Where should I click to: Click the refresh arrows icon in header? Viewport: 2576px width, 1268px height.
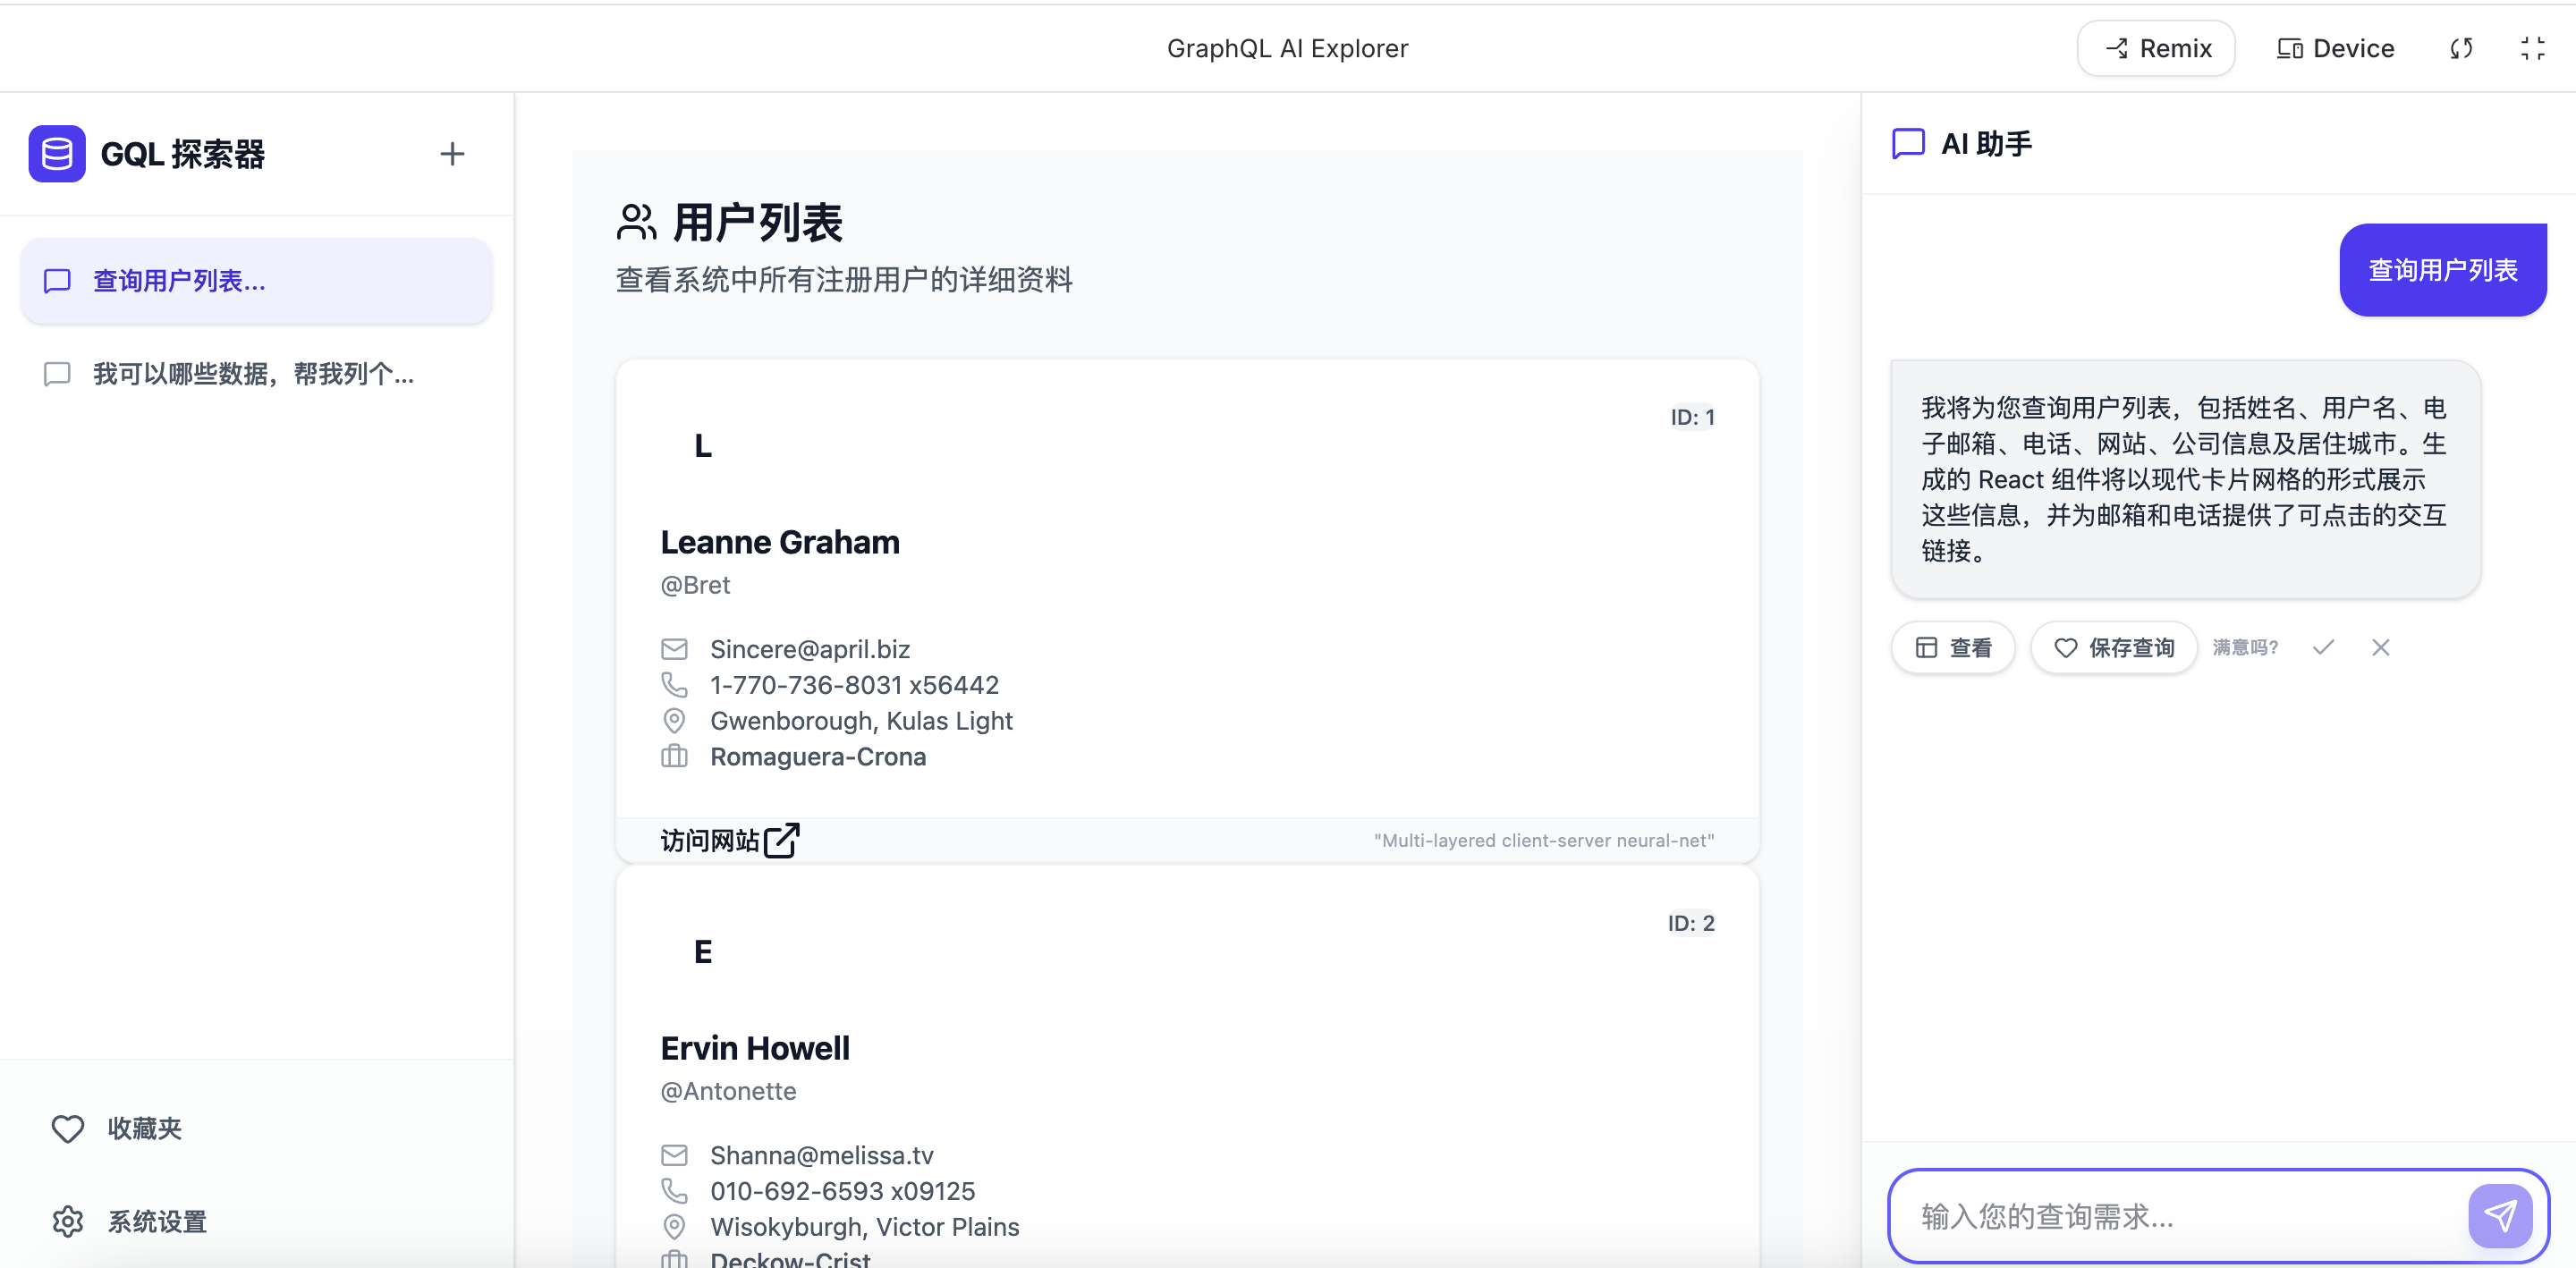[2461, 48]
